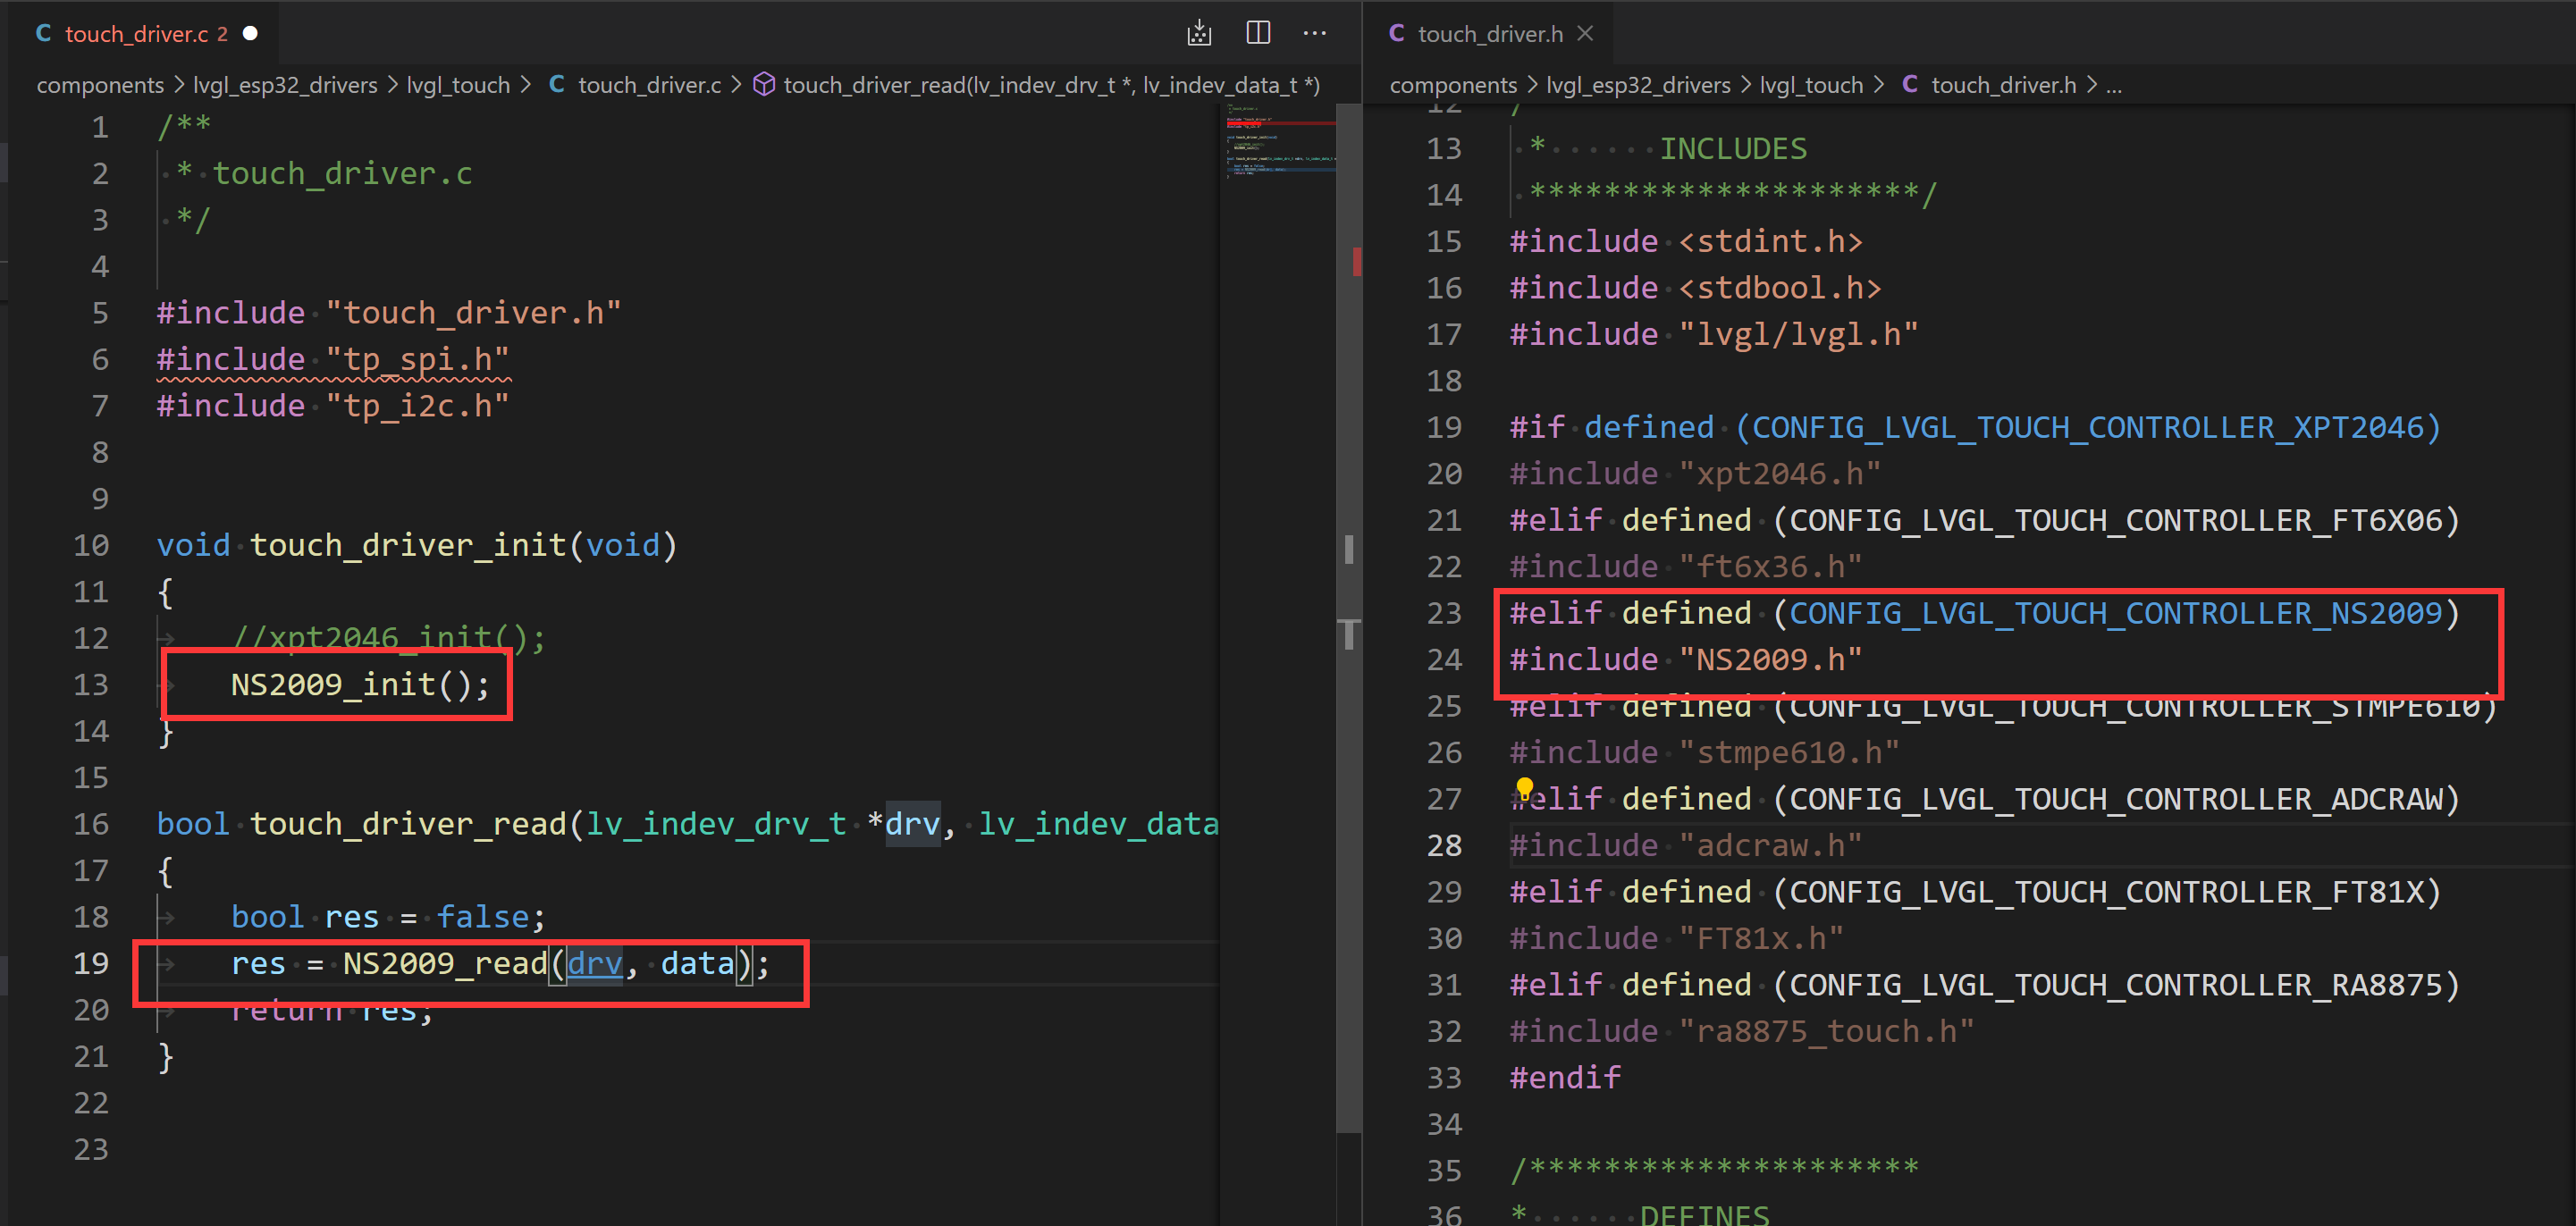Click the unsaved dot on touch_driver.c tab

point(251,33)
